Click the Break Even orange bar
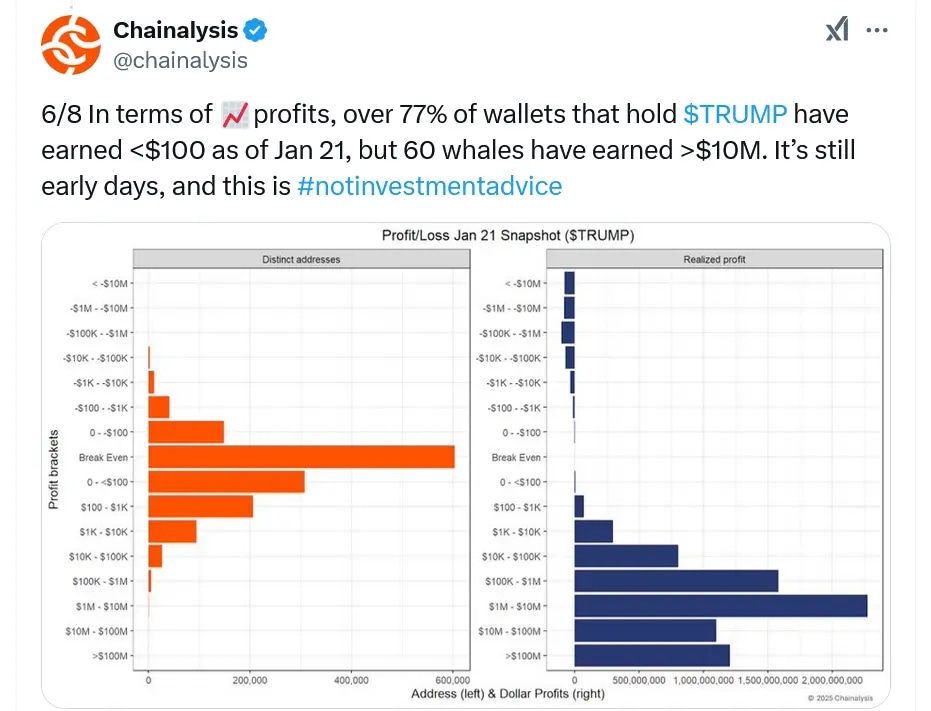Viewport: 931px width, 711px height. [x=300, y=456]
